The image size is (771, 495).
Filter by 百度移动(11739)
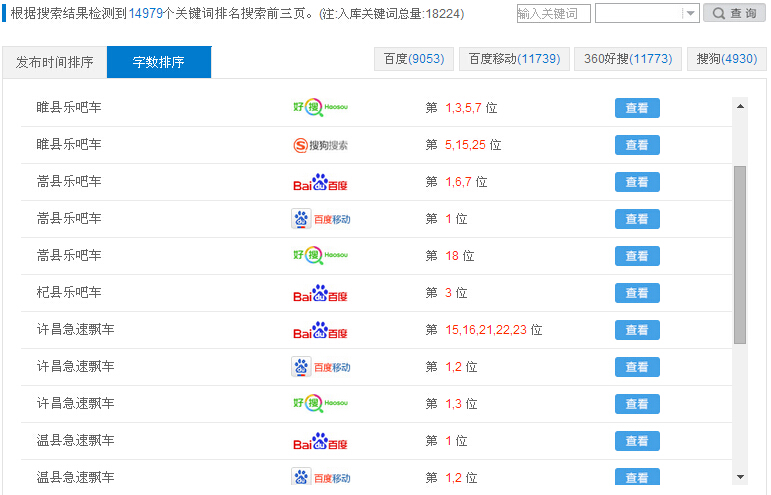pos(514,59)
